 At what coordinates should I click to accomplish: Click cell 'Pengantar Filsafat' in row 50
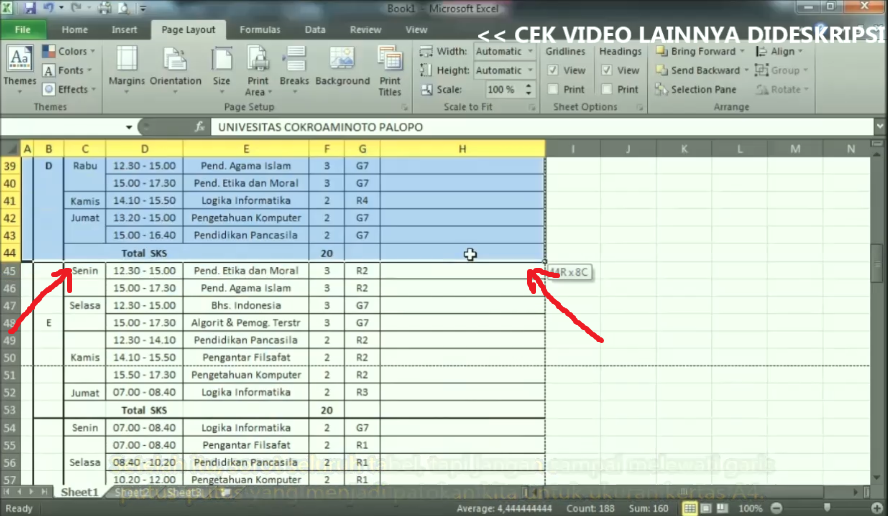(246, 357)
